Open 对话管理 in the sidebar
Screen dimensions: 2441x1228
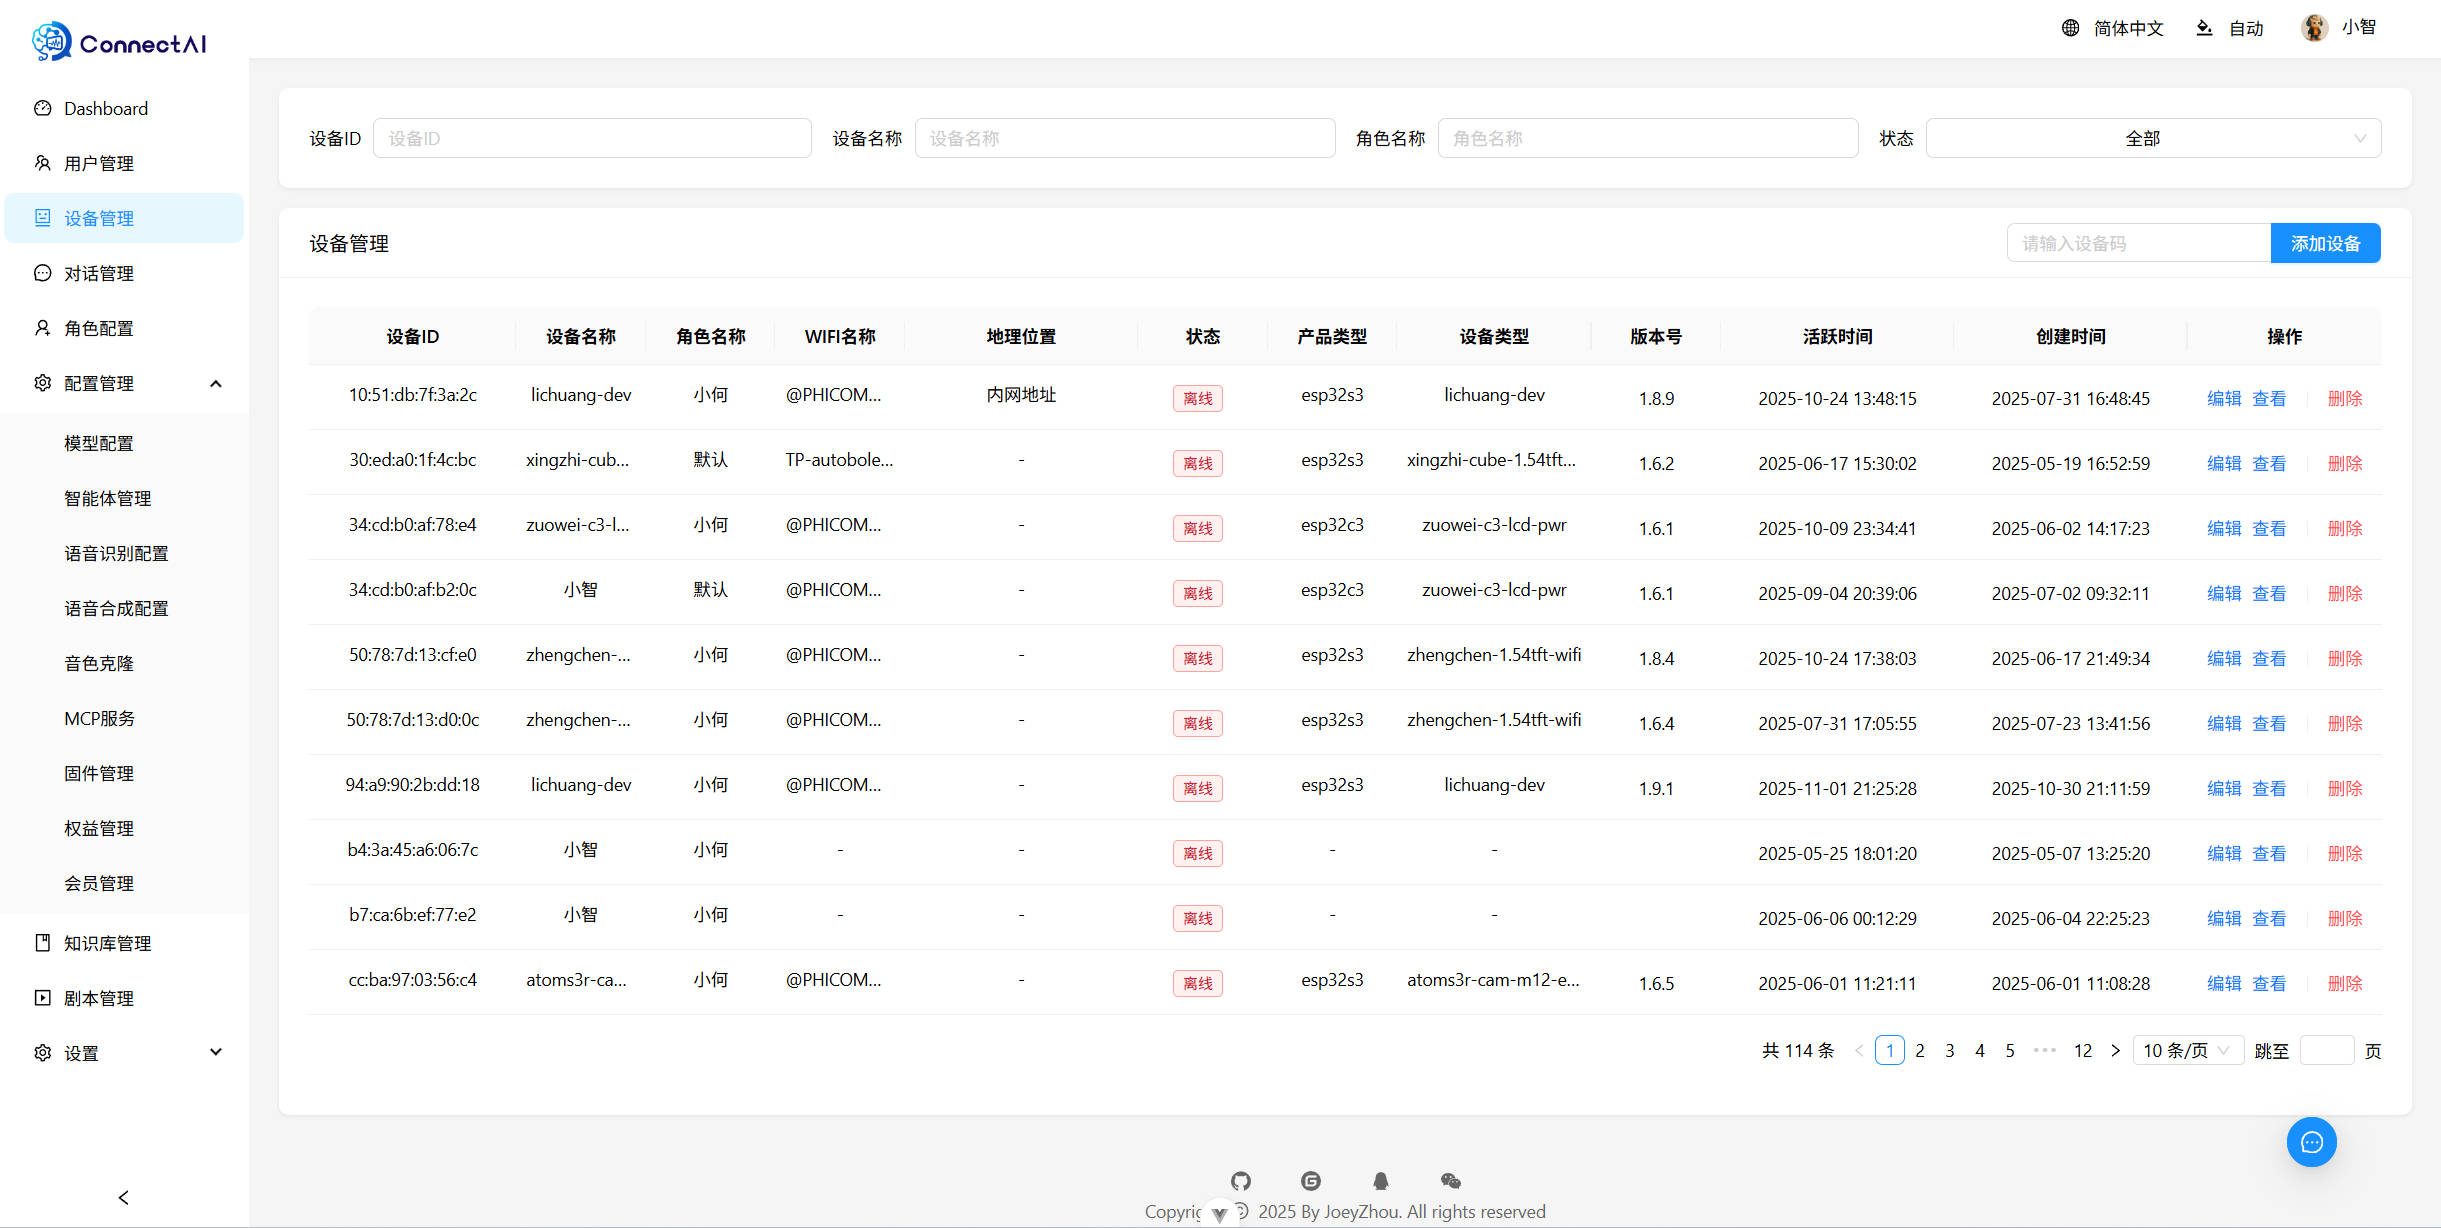pos(98,273)
